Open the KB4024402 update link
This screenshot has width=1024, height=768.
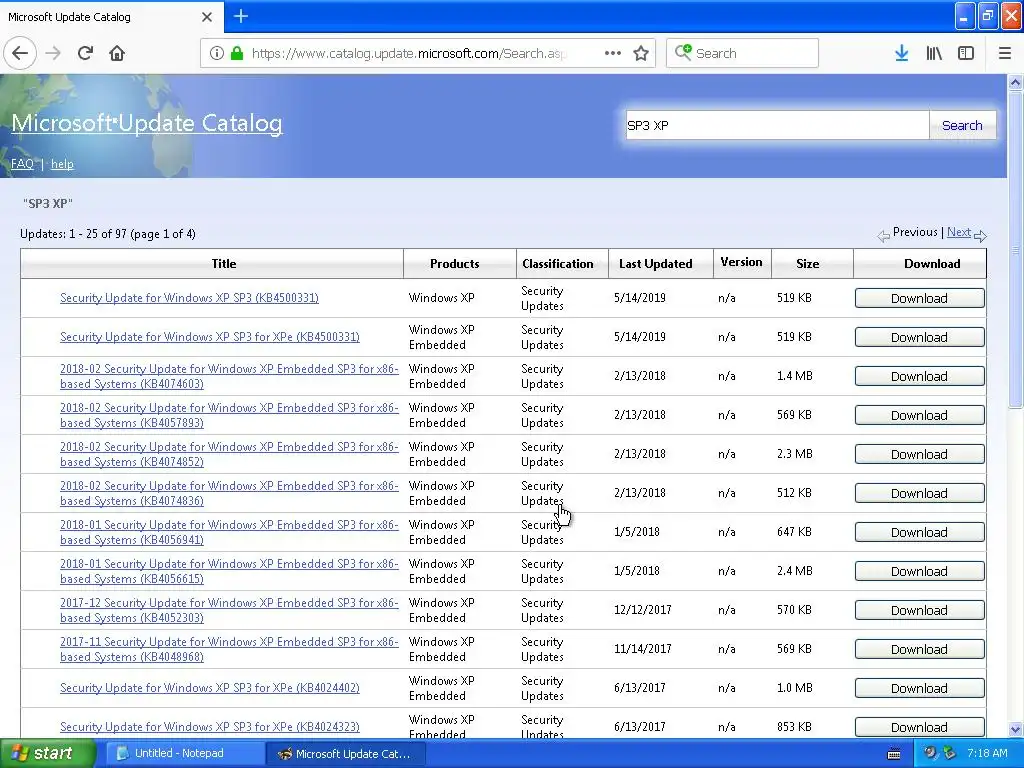[x=210, y=688]
